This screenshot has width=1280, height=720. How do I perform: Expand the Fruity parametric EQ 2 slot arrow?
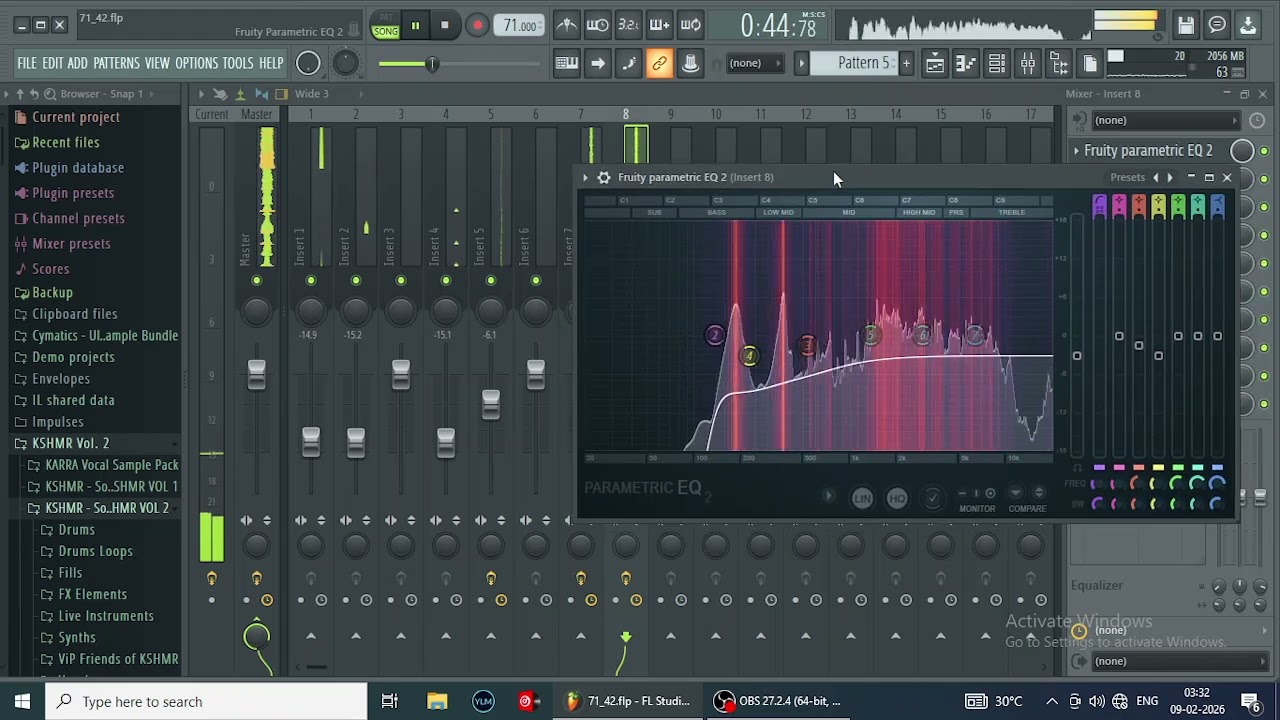1077,151
